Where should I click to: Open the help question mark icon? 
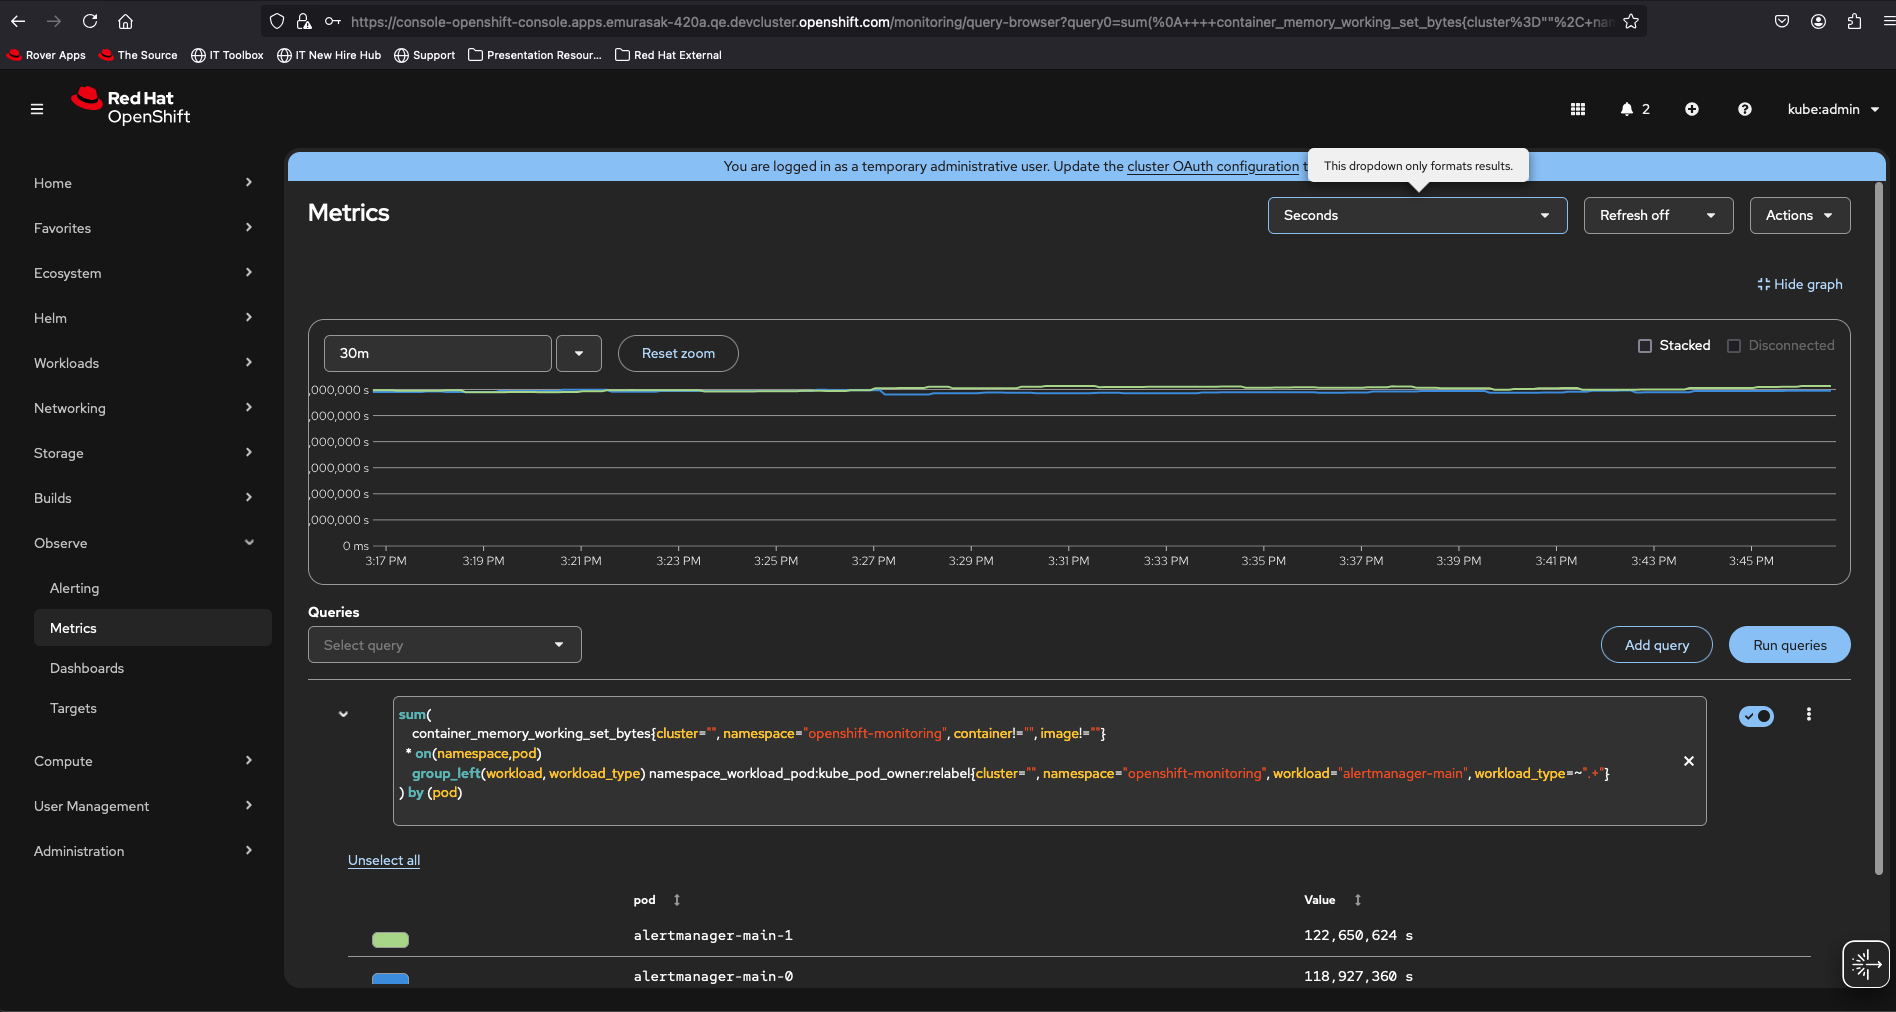[x=1744, y=109]
